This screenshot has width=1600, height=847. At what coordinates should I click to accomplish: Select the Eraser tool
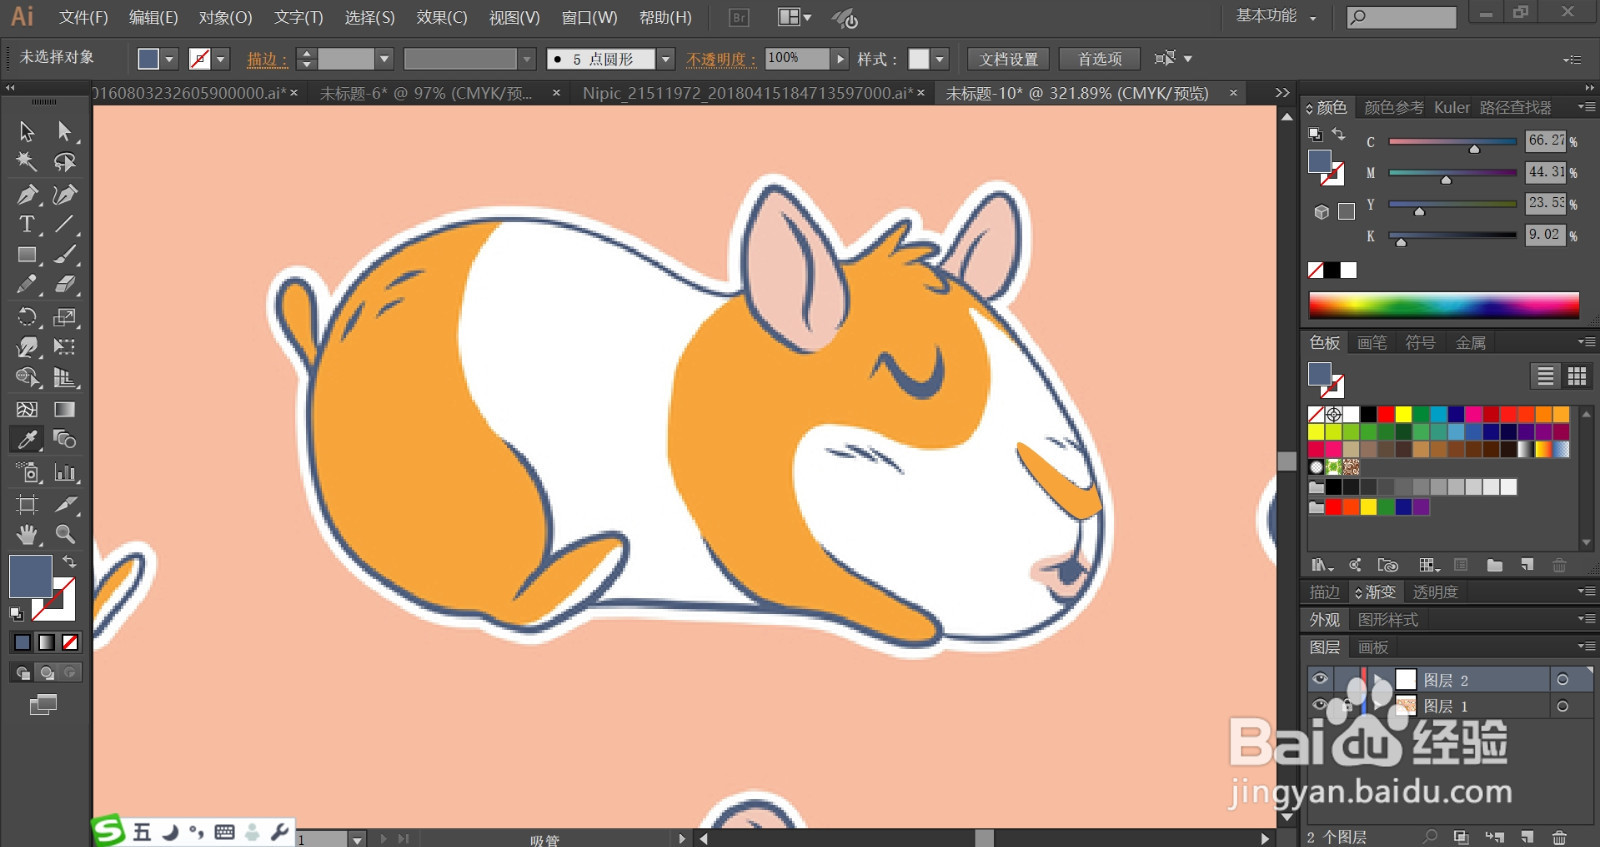coord(65,285)
